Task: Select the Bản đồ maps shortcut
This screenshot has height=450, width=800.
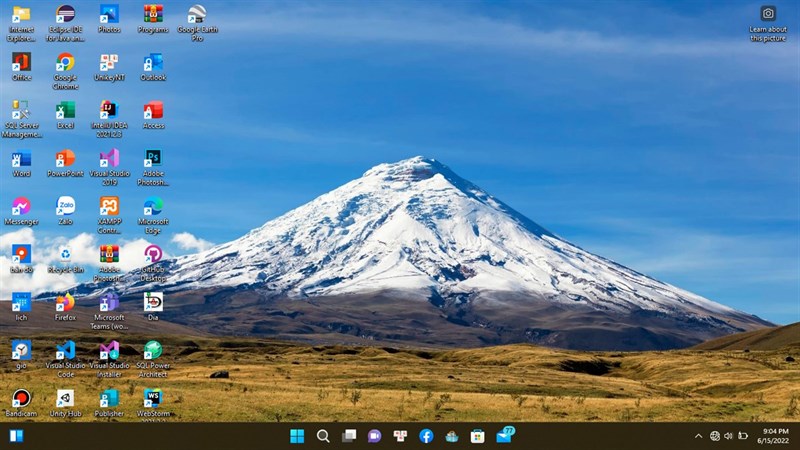Action: tap(21, 259)
